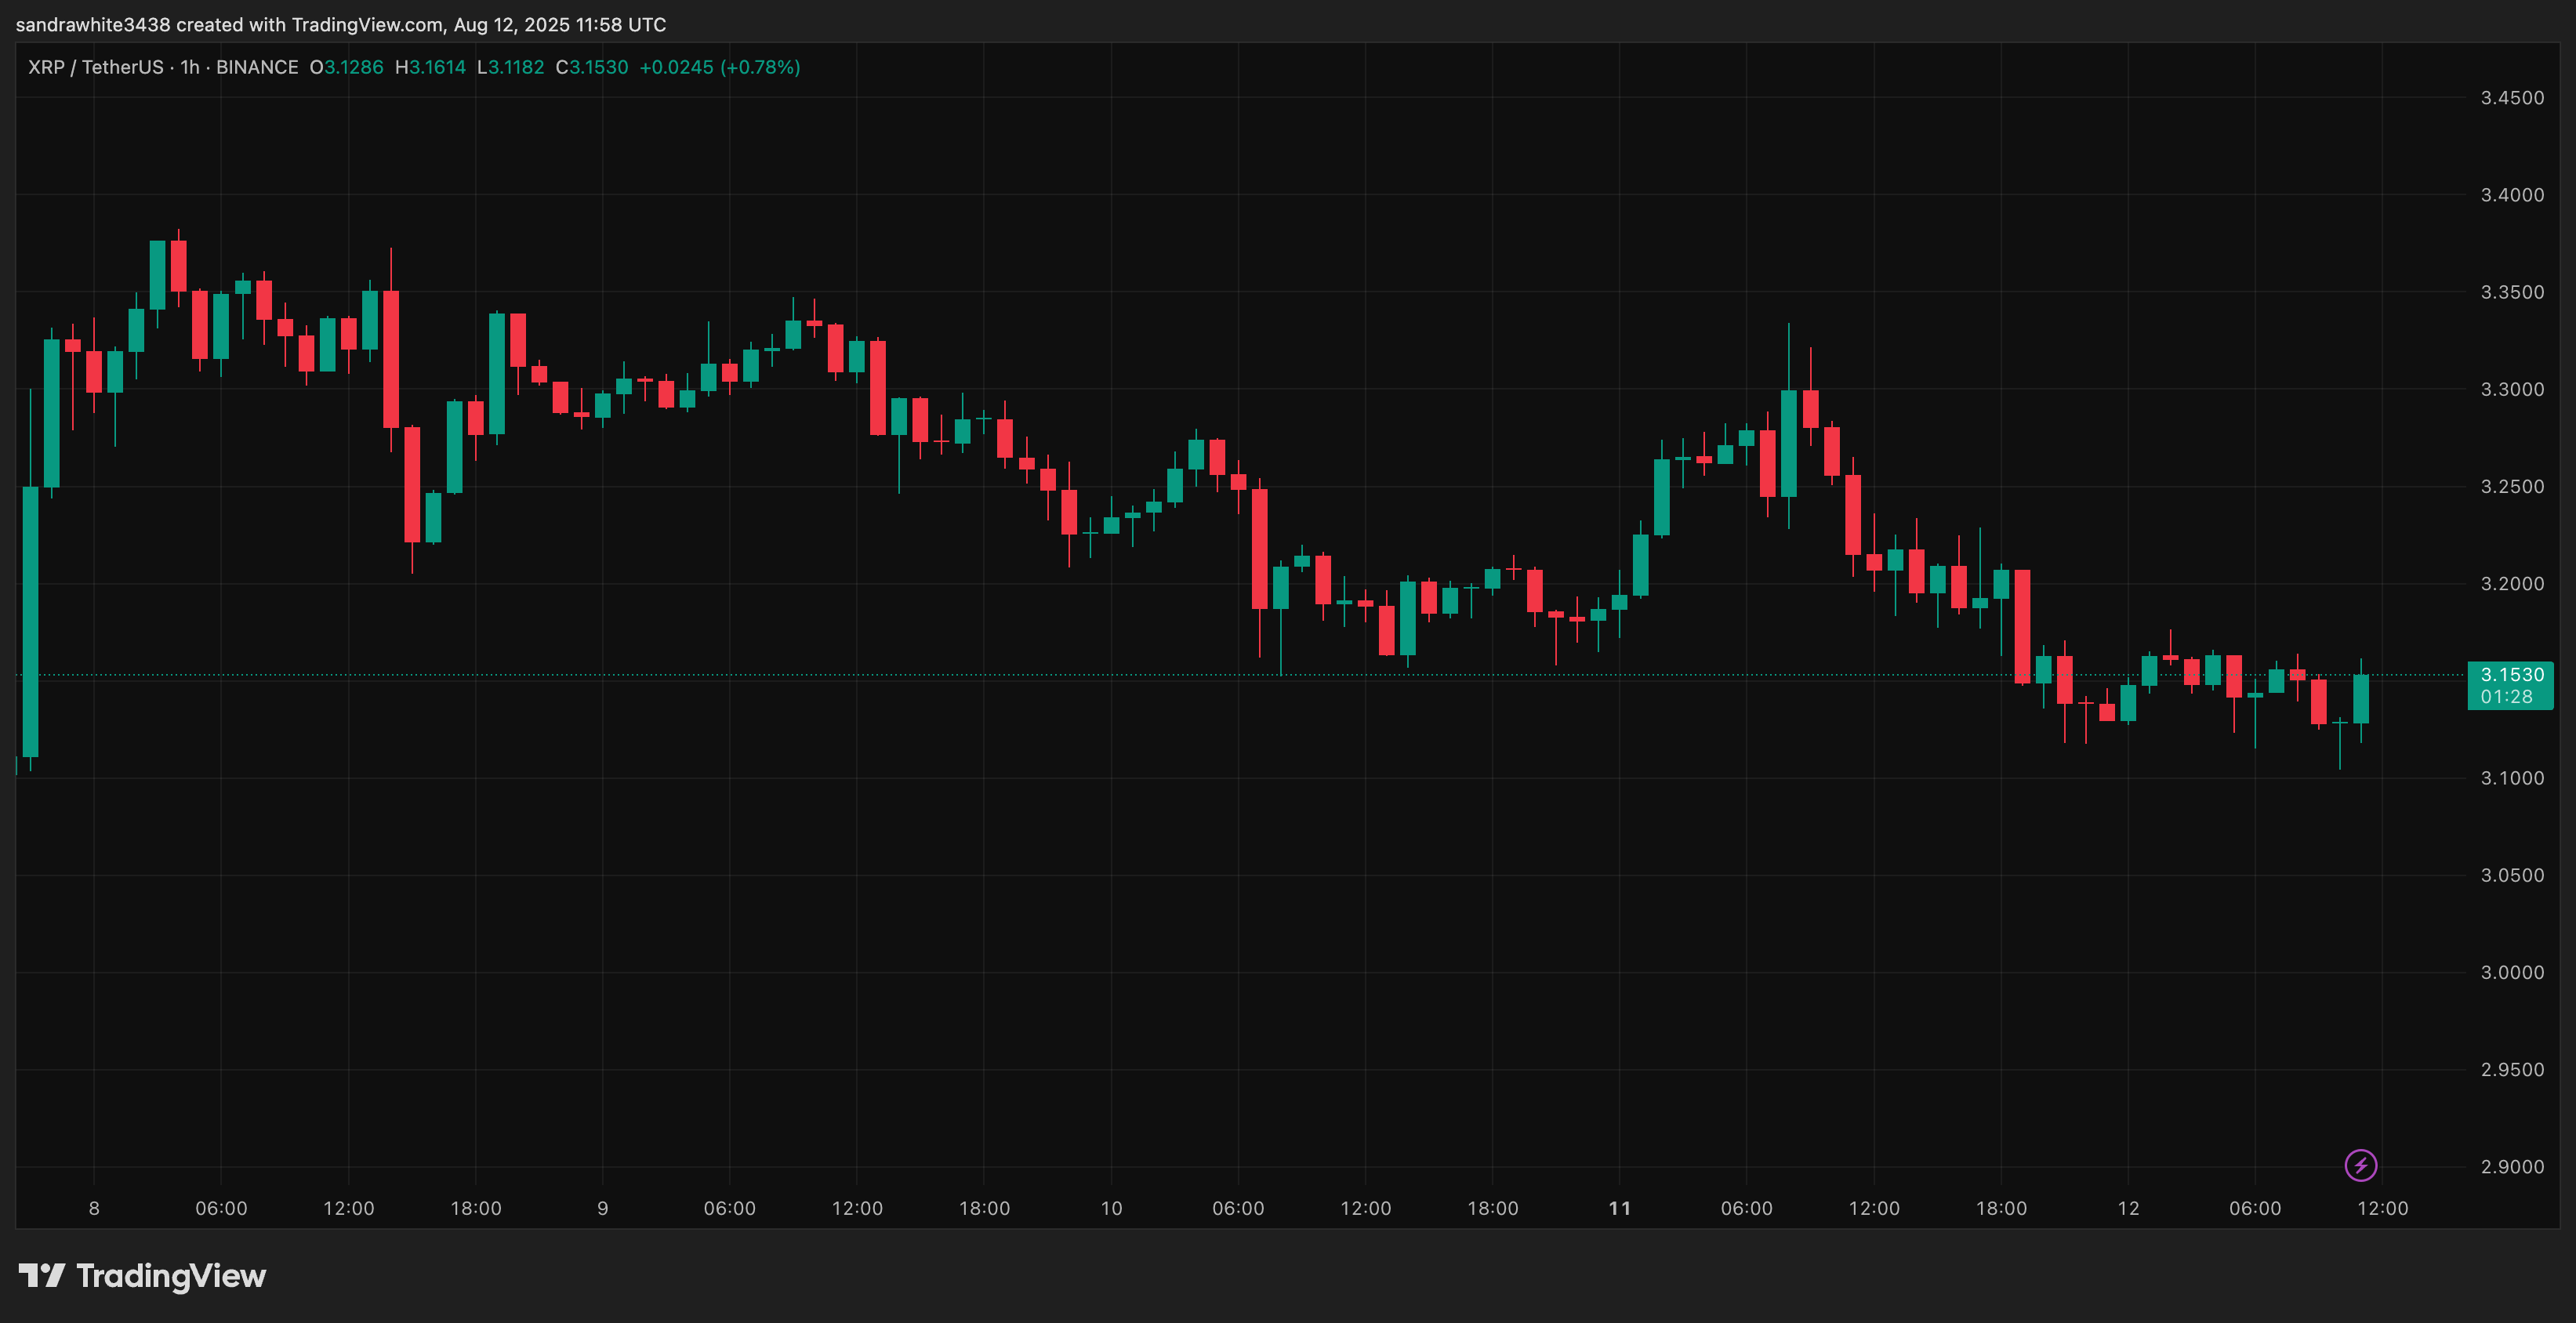The height and width of the screenshot is (1323, 2576).
Task: Click the closing price value C3.1530
Action: click(592, 67)
